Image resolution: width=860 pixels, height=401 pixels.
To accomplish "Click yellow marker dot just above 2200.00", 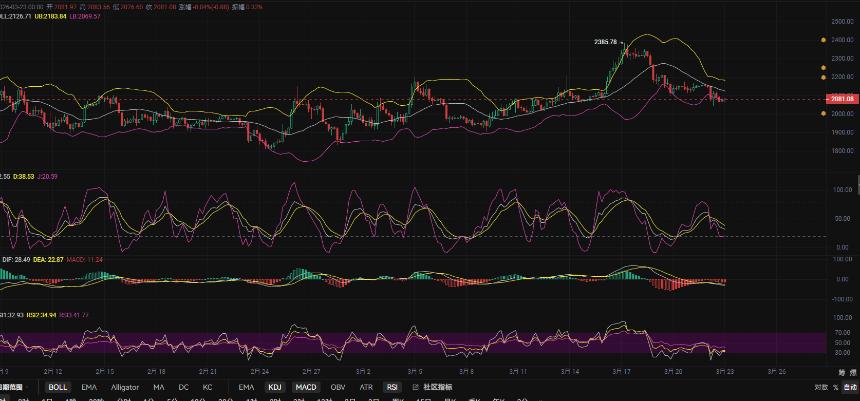I will [x=823, y=67].
